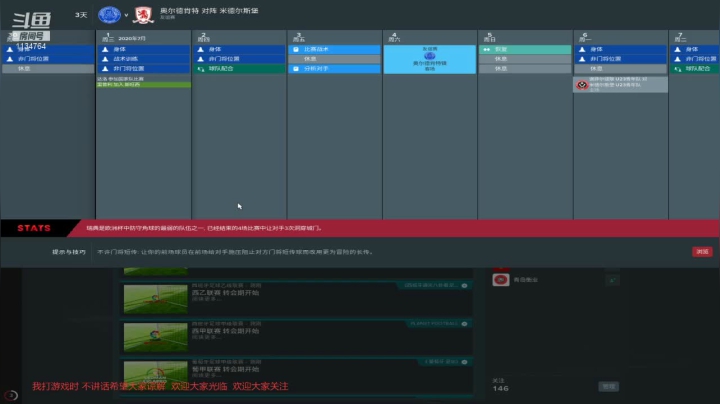Click the Monday U23 youth fixture card text
The width and height of the screenshot is (720, 404).
click(x=619, y=82)
